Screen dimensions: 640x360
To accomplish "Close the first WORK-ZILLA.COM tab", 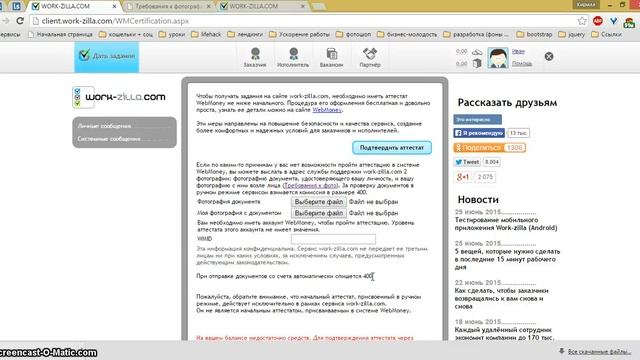I will (114, 7).
